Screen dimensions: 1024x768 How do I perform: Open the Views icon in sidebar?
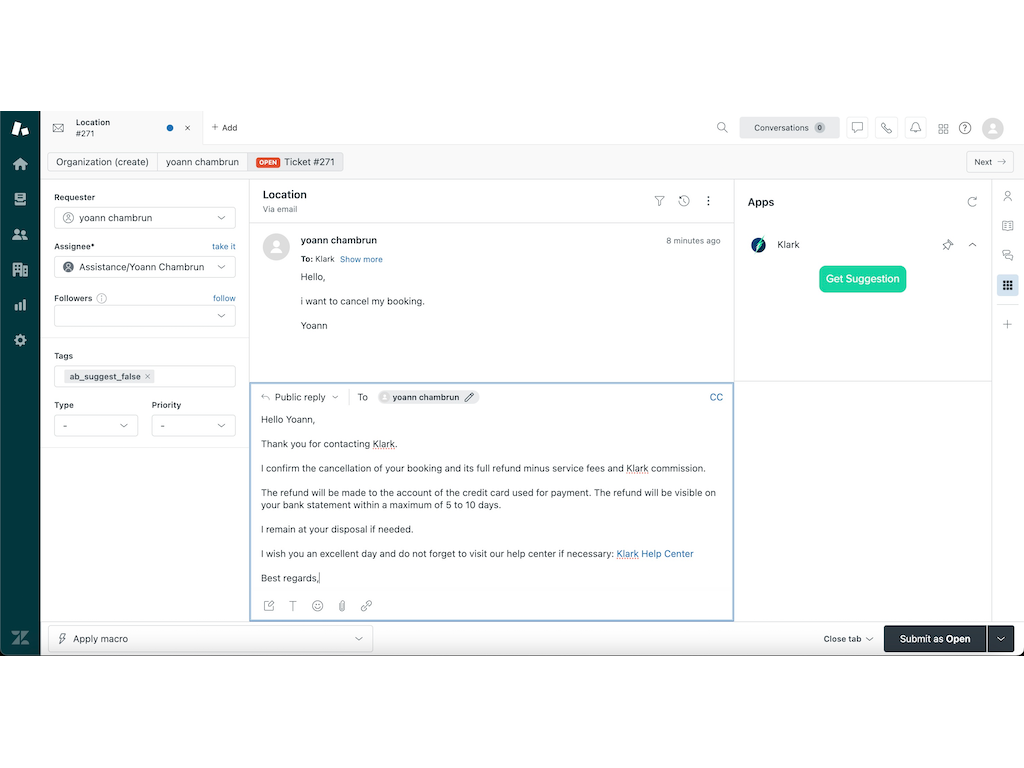(x=20, y=199)
